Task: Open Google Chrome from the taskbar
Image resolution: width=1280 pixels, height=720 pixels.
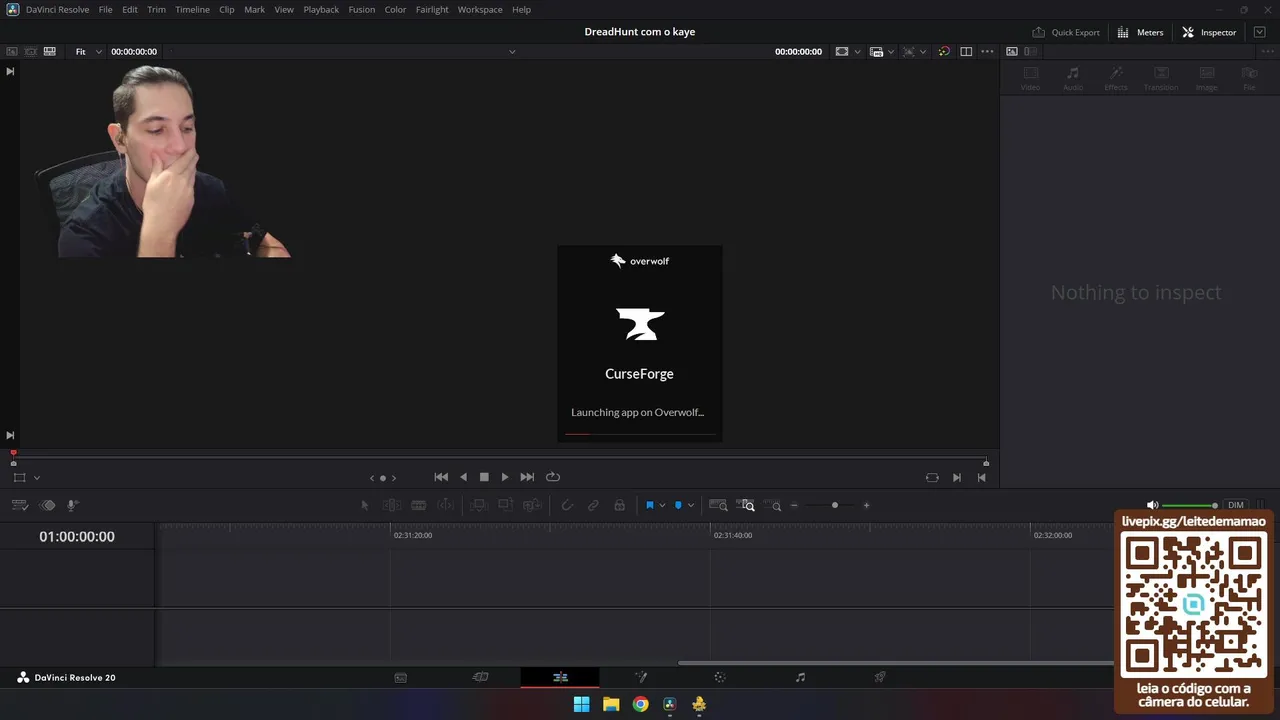Action: [x=640, y=704]
